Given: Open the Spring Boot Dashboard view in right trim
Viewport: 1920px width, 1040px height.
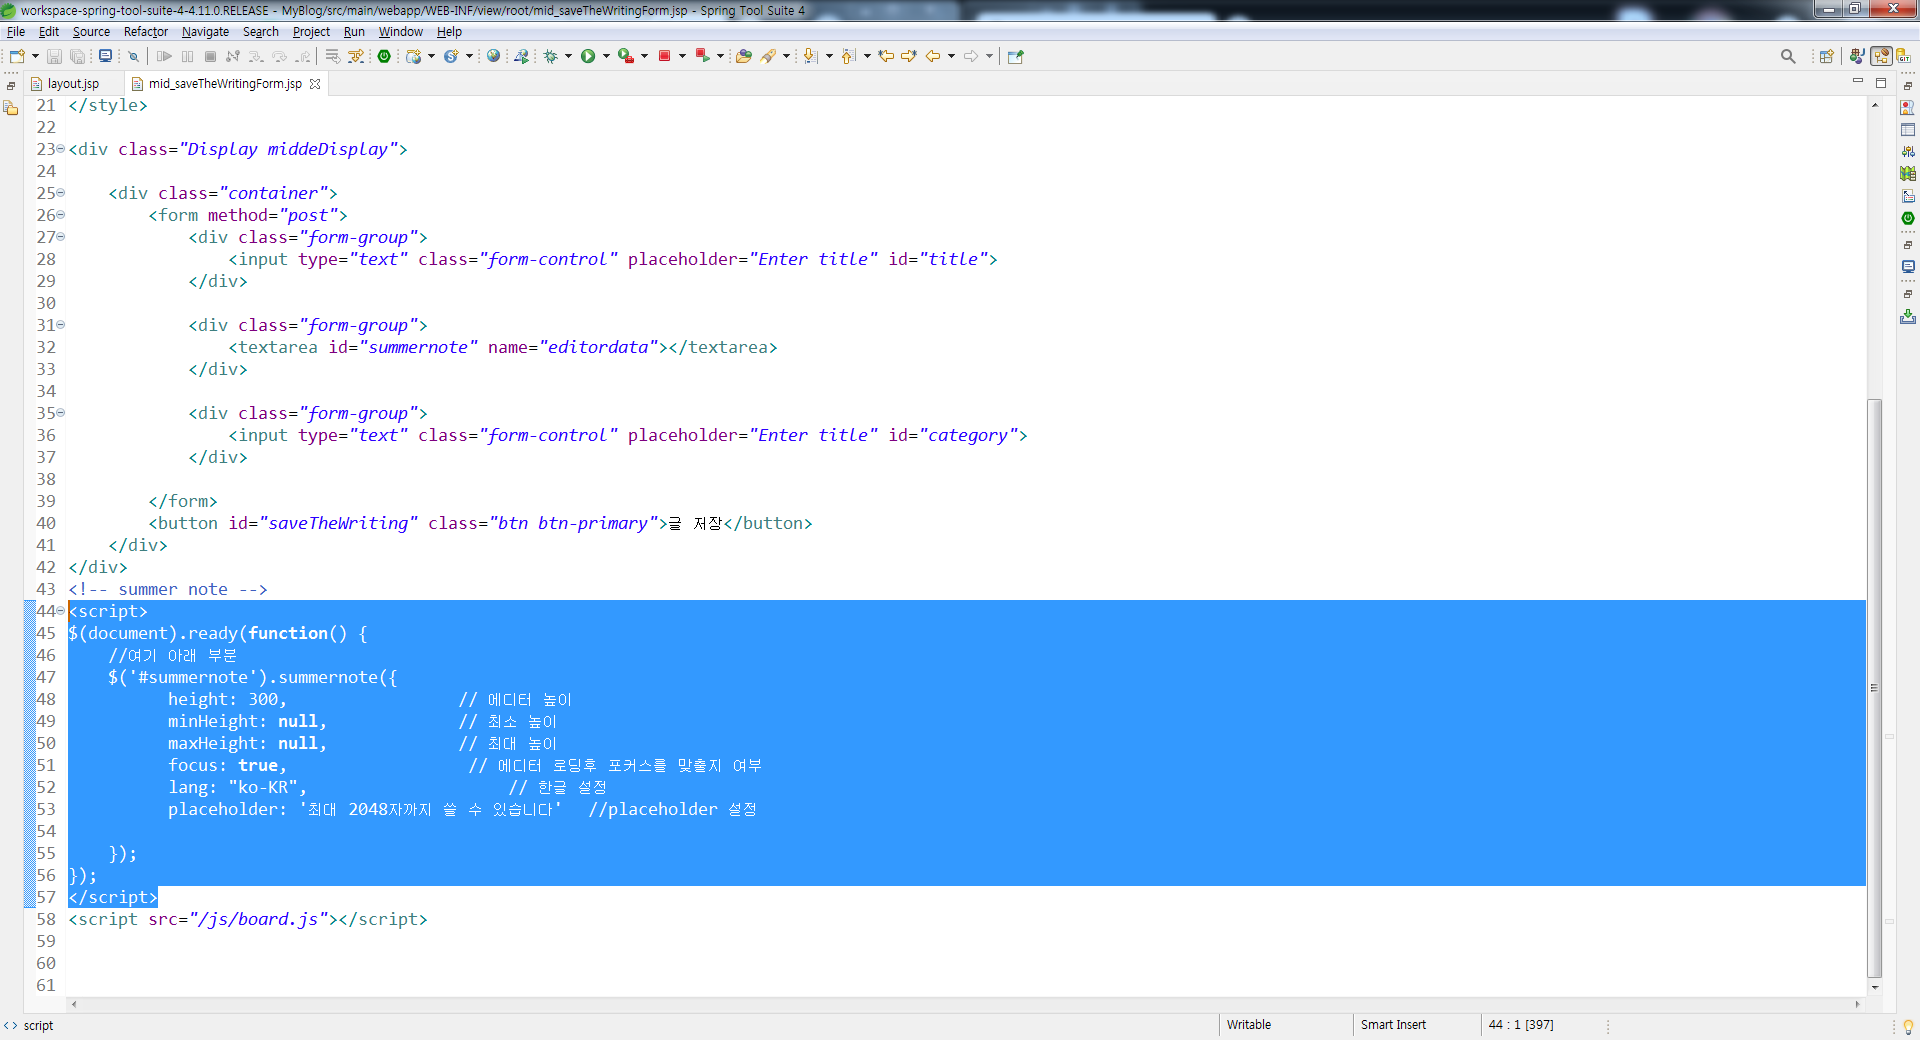Looking at the screenshot, I should click(1908, 218).
